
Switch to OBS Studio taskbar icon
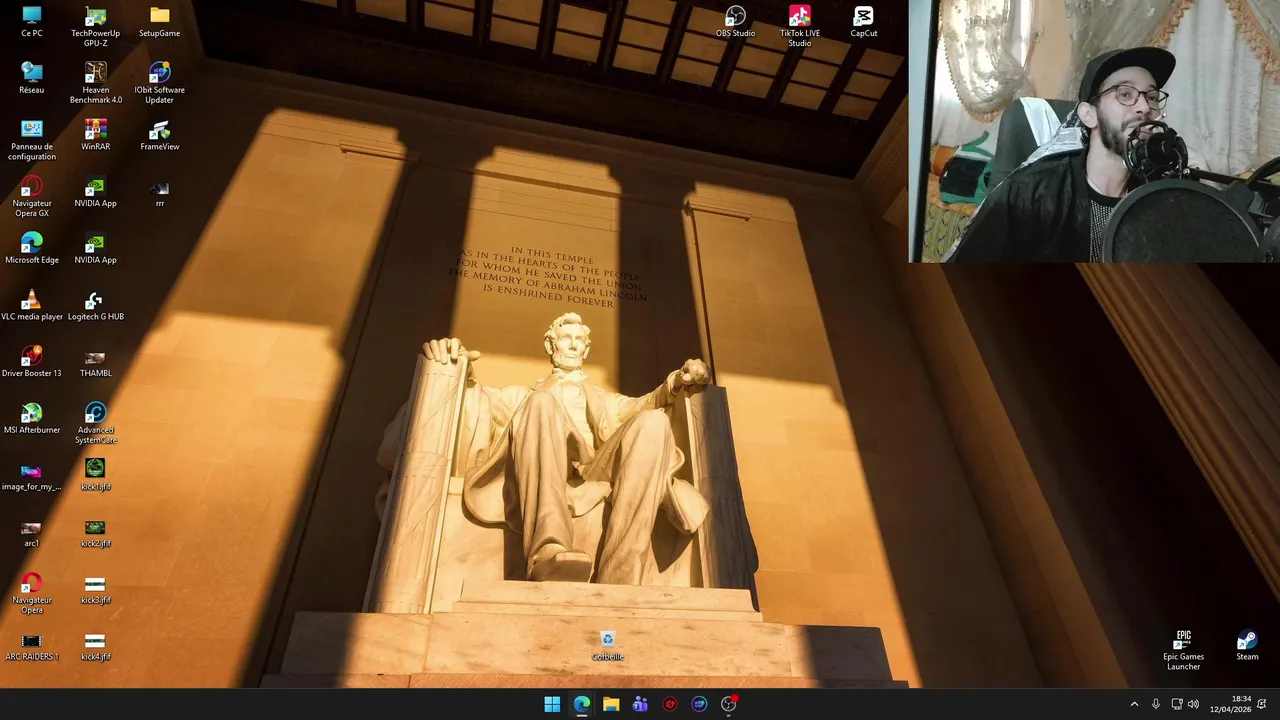pos(729,704)
